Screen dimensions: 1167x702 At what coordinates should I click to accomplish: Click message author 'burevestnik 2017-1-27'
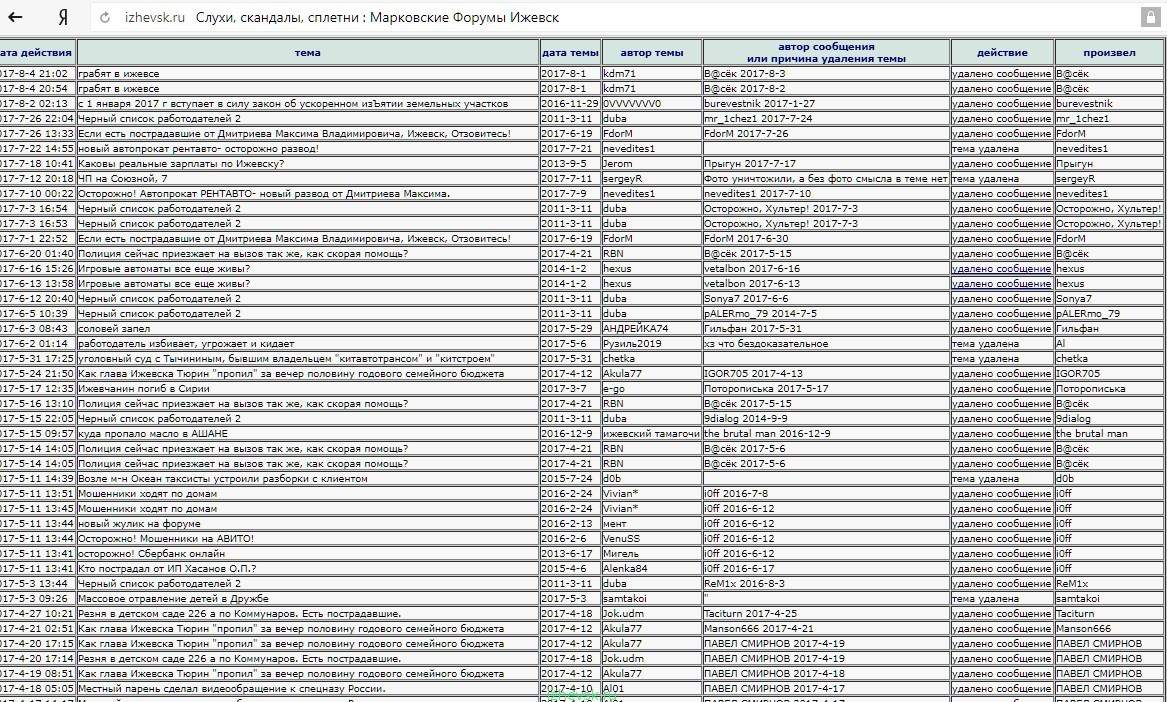(x=759, y=103)
